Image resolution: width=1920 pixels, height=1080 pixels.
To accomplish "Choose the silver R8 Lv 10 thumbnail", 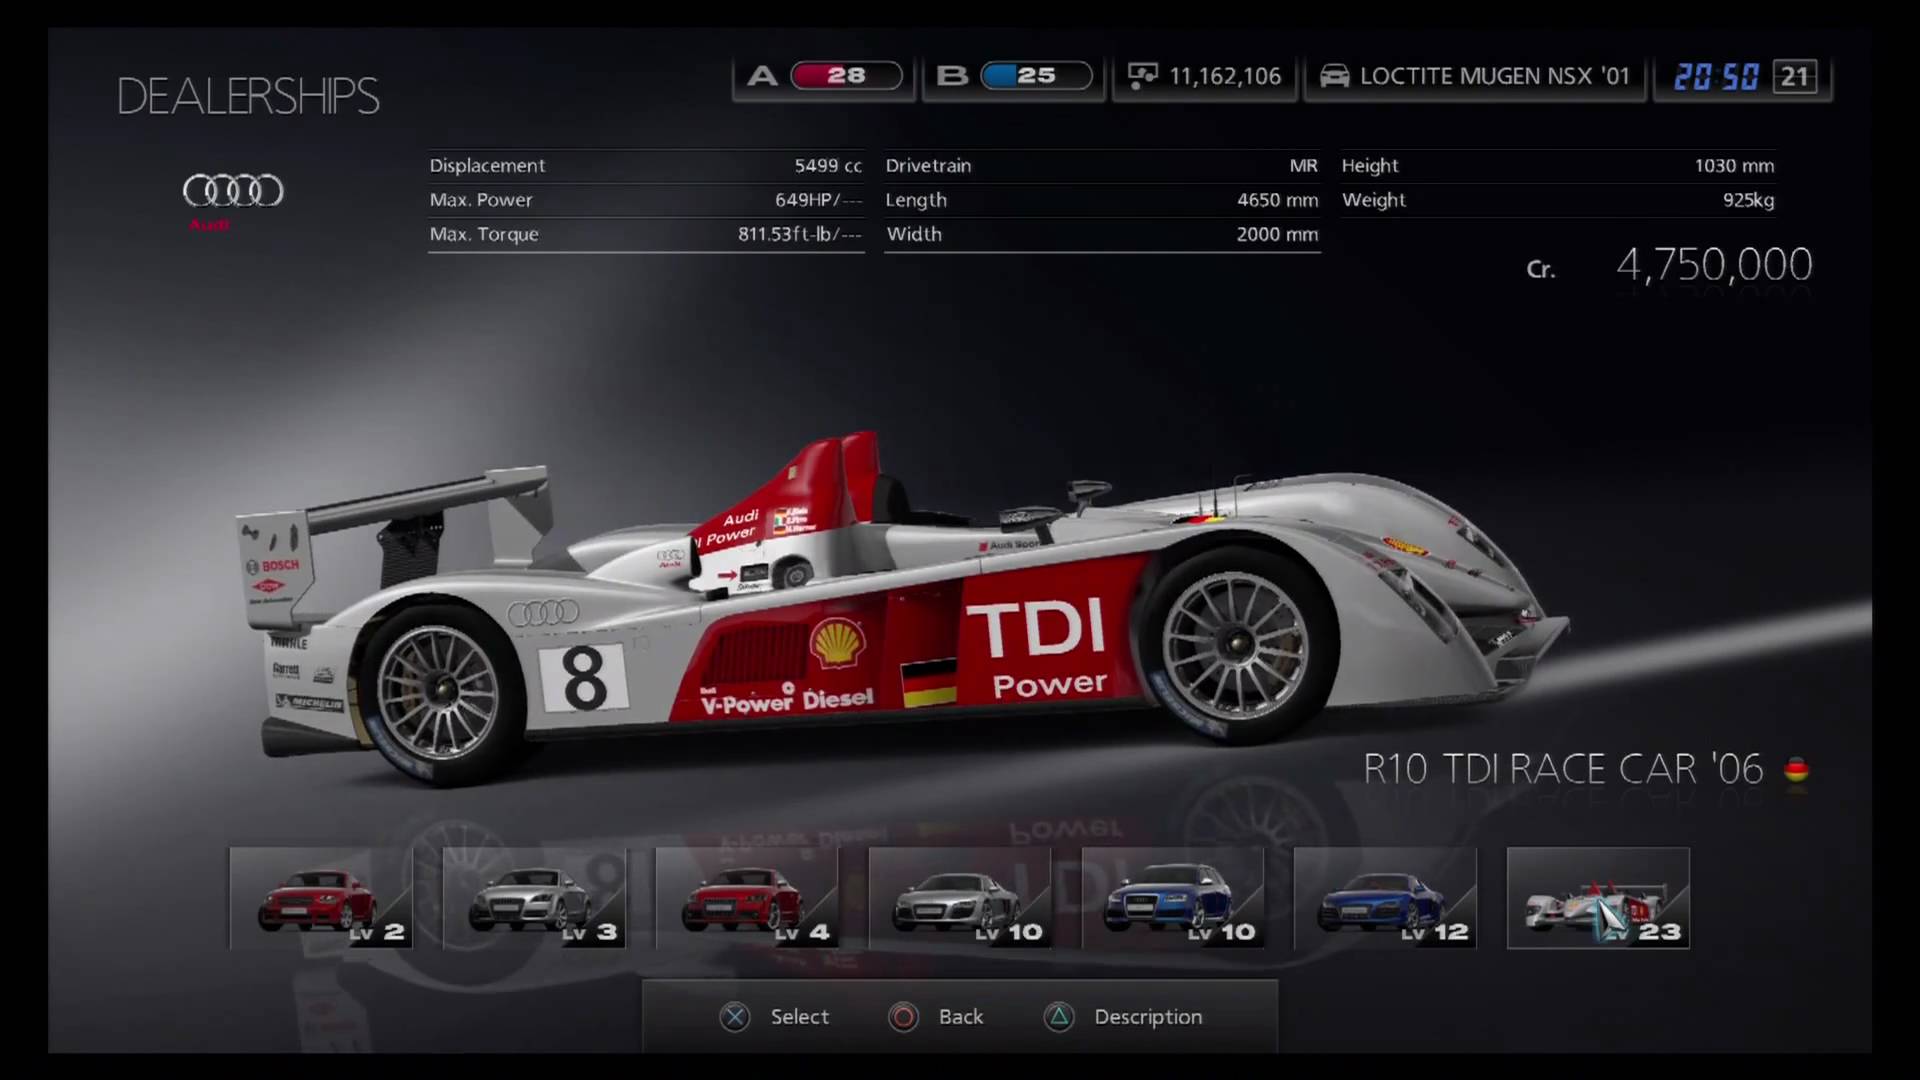I will point(959,898).
